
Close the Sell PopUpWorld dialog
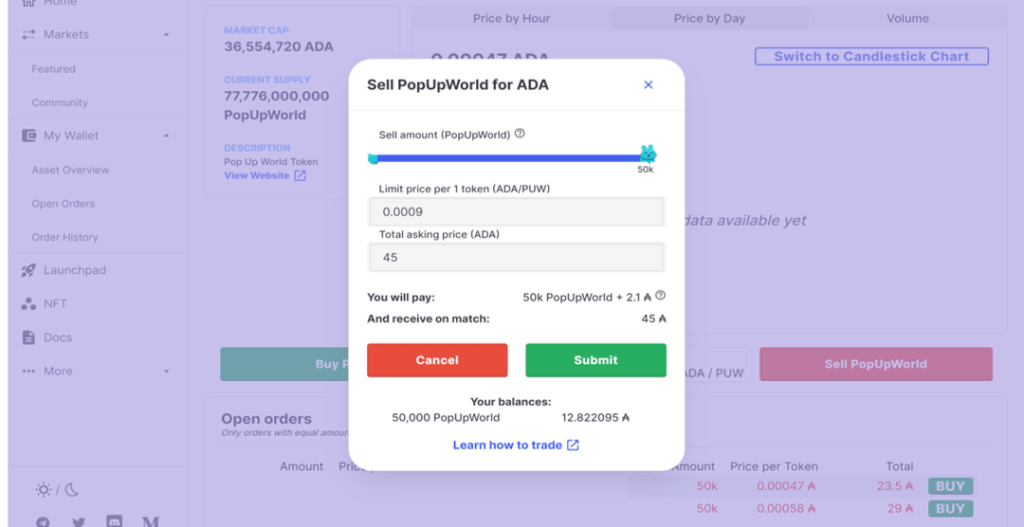(648, 85)
